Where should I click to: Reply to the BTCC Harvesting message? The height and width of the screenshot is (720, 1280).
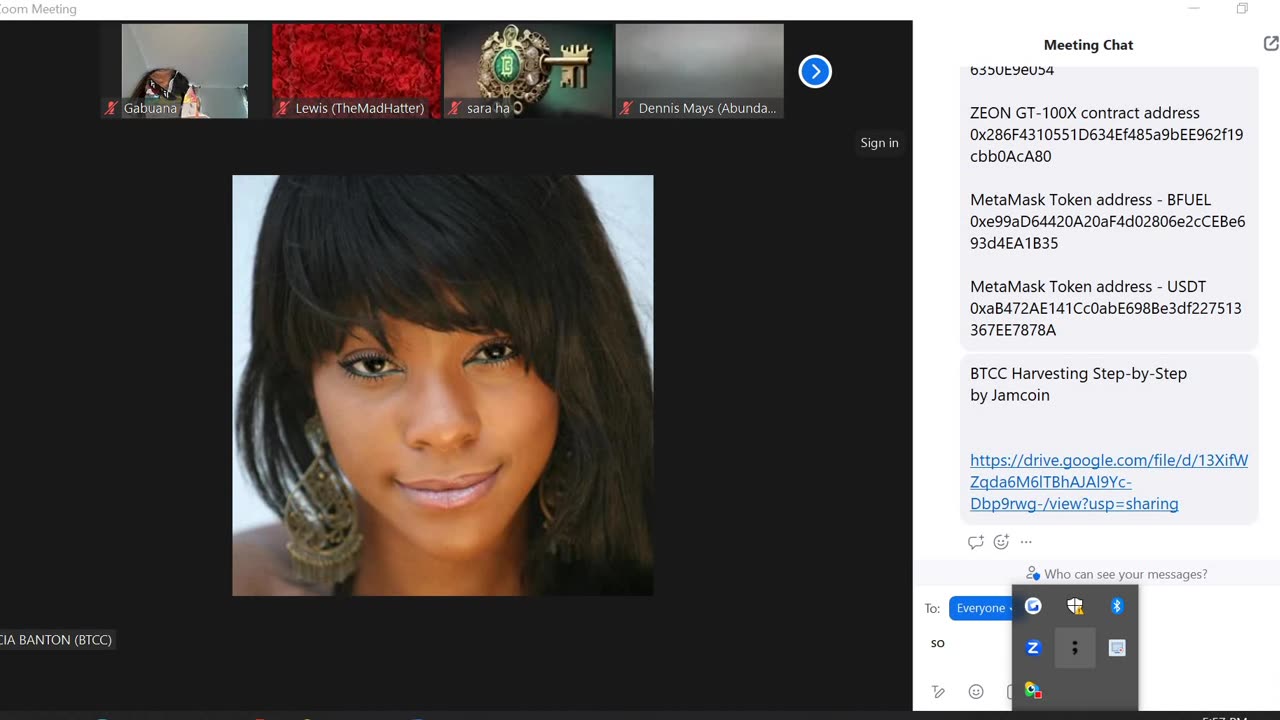tap(976, 542)
